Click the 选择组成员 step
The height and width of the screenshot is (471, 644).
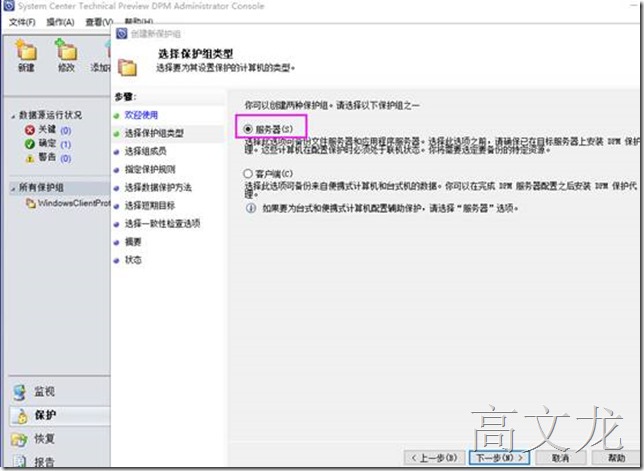145,151
